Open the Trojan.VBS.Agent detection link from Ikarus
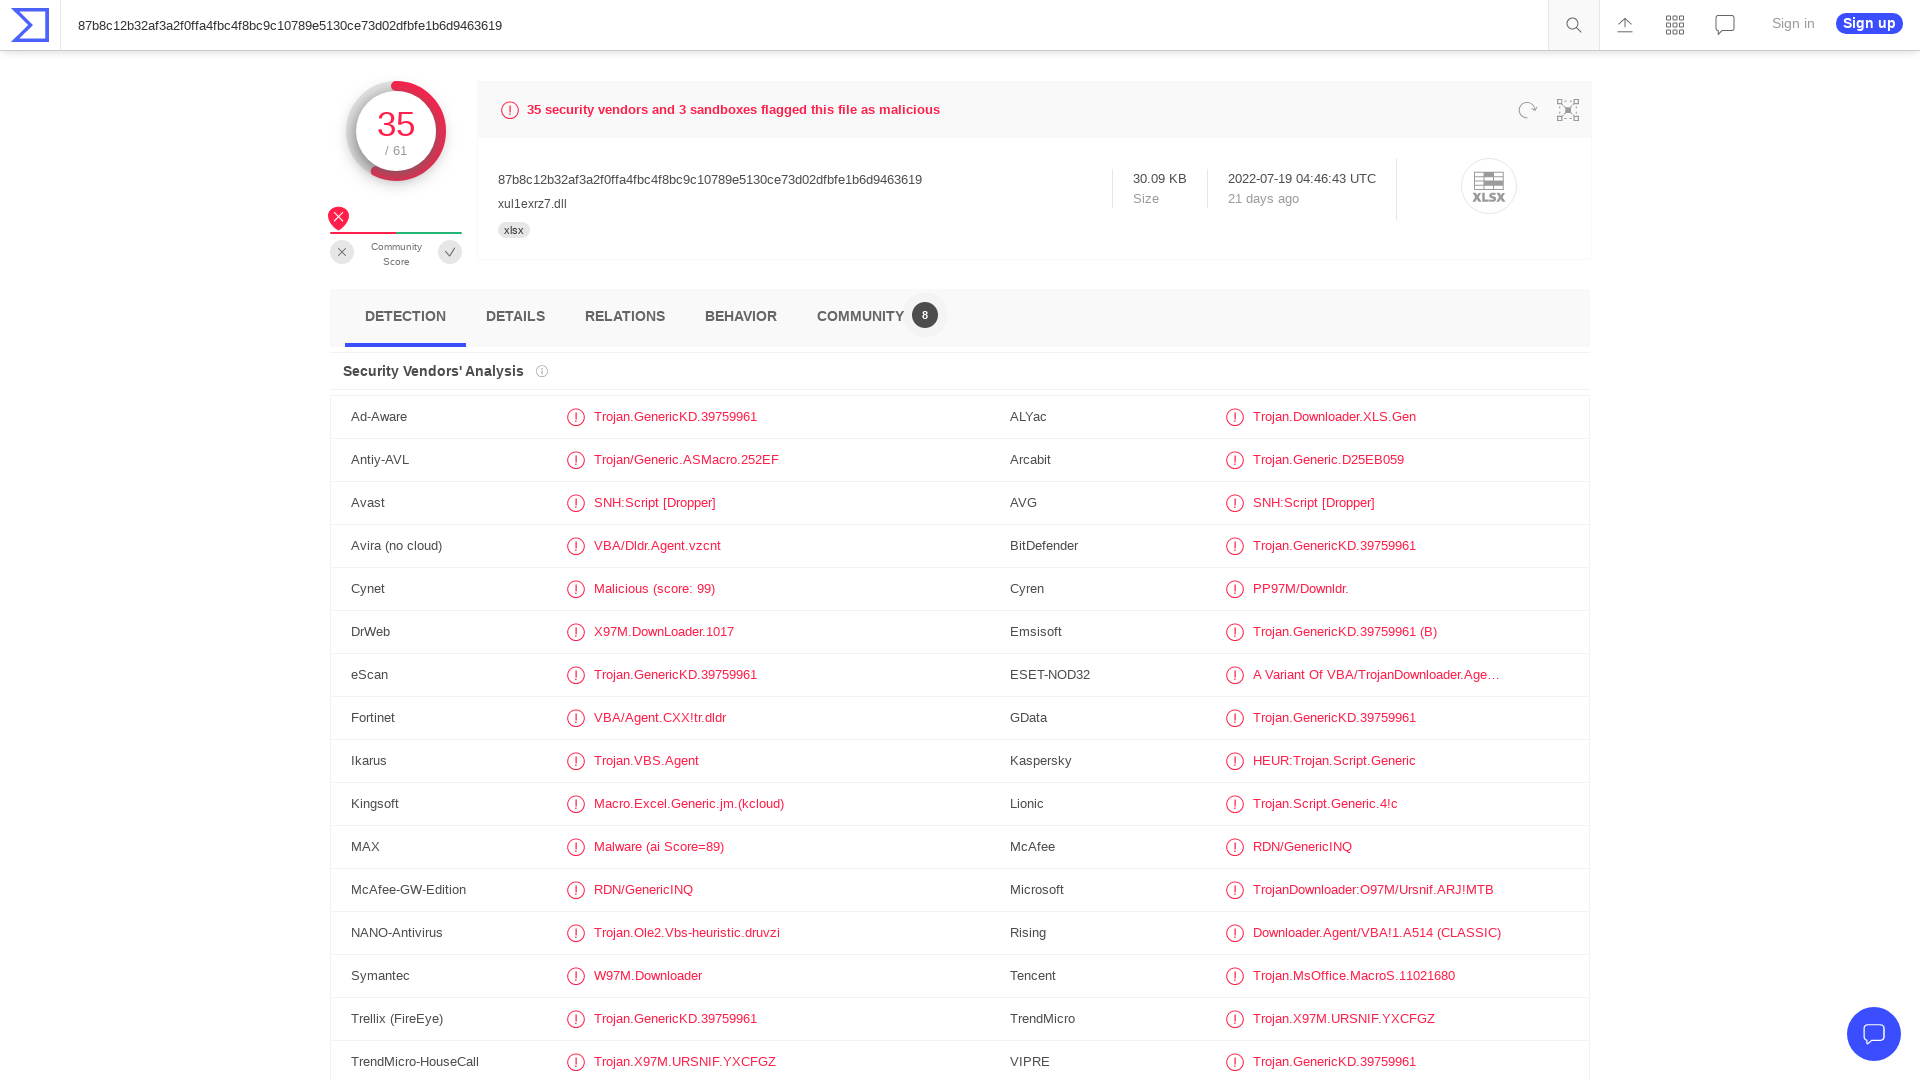1920x1080 pixels. point(645,761)
